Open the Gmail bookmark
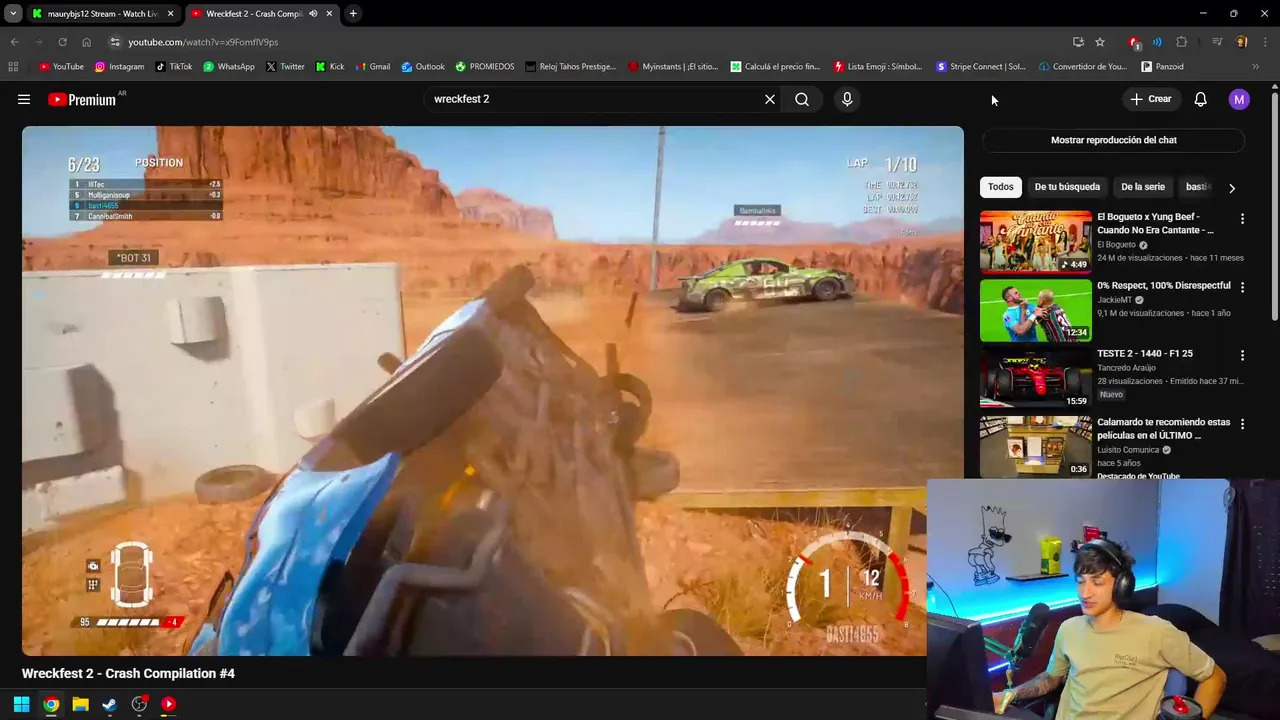The width and height of the screenshot is (1280, 720). point(373,67)
